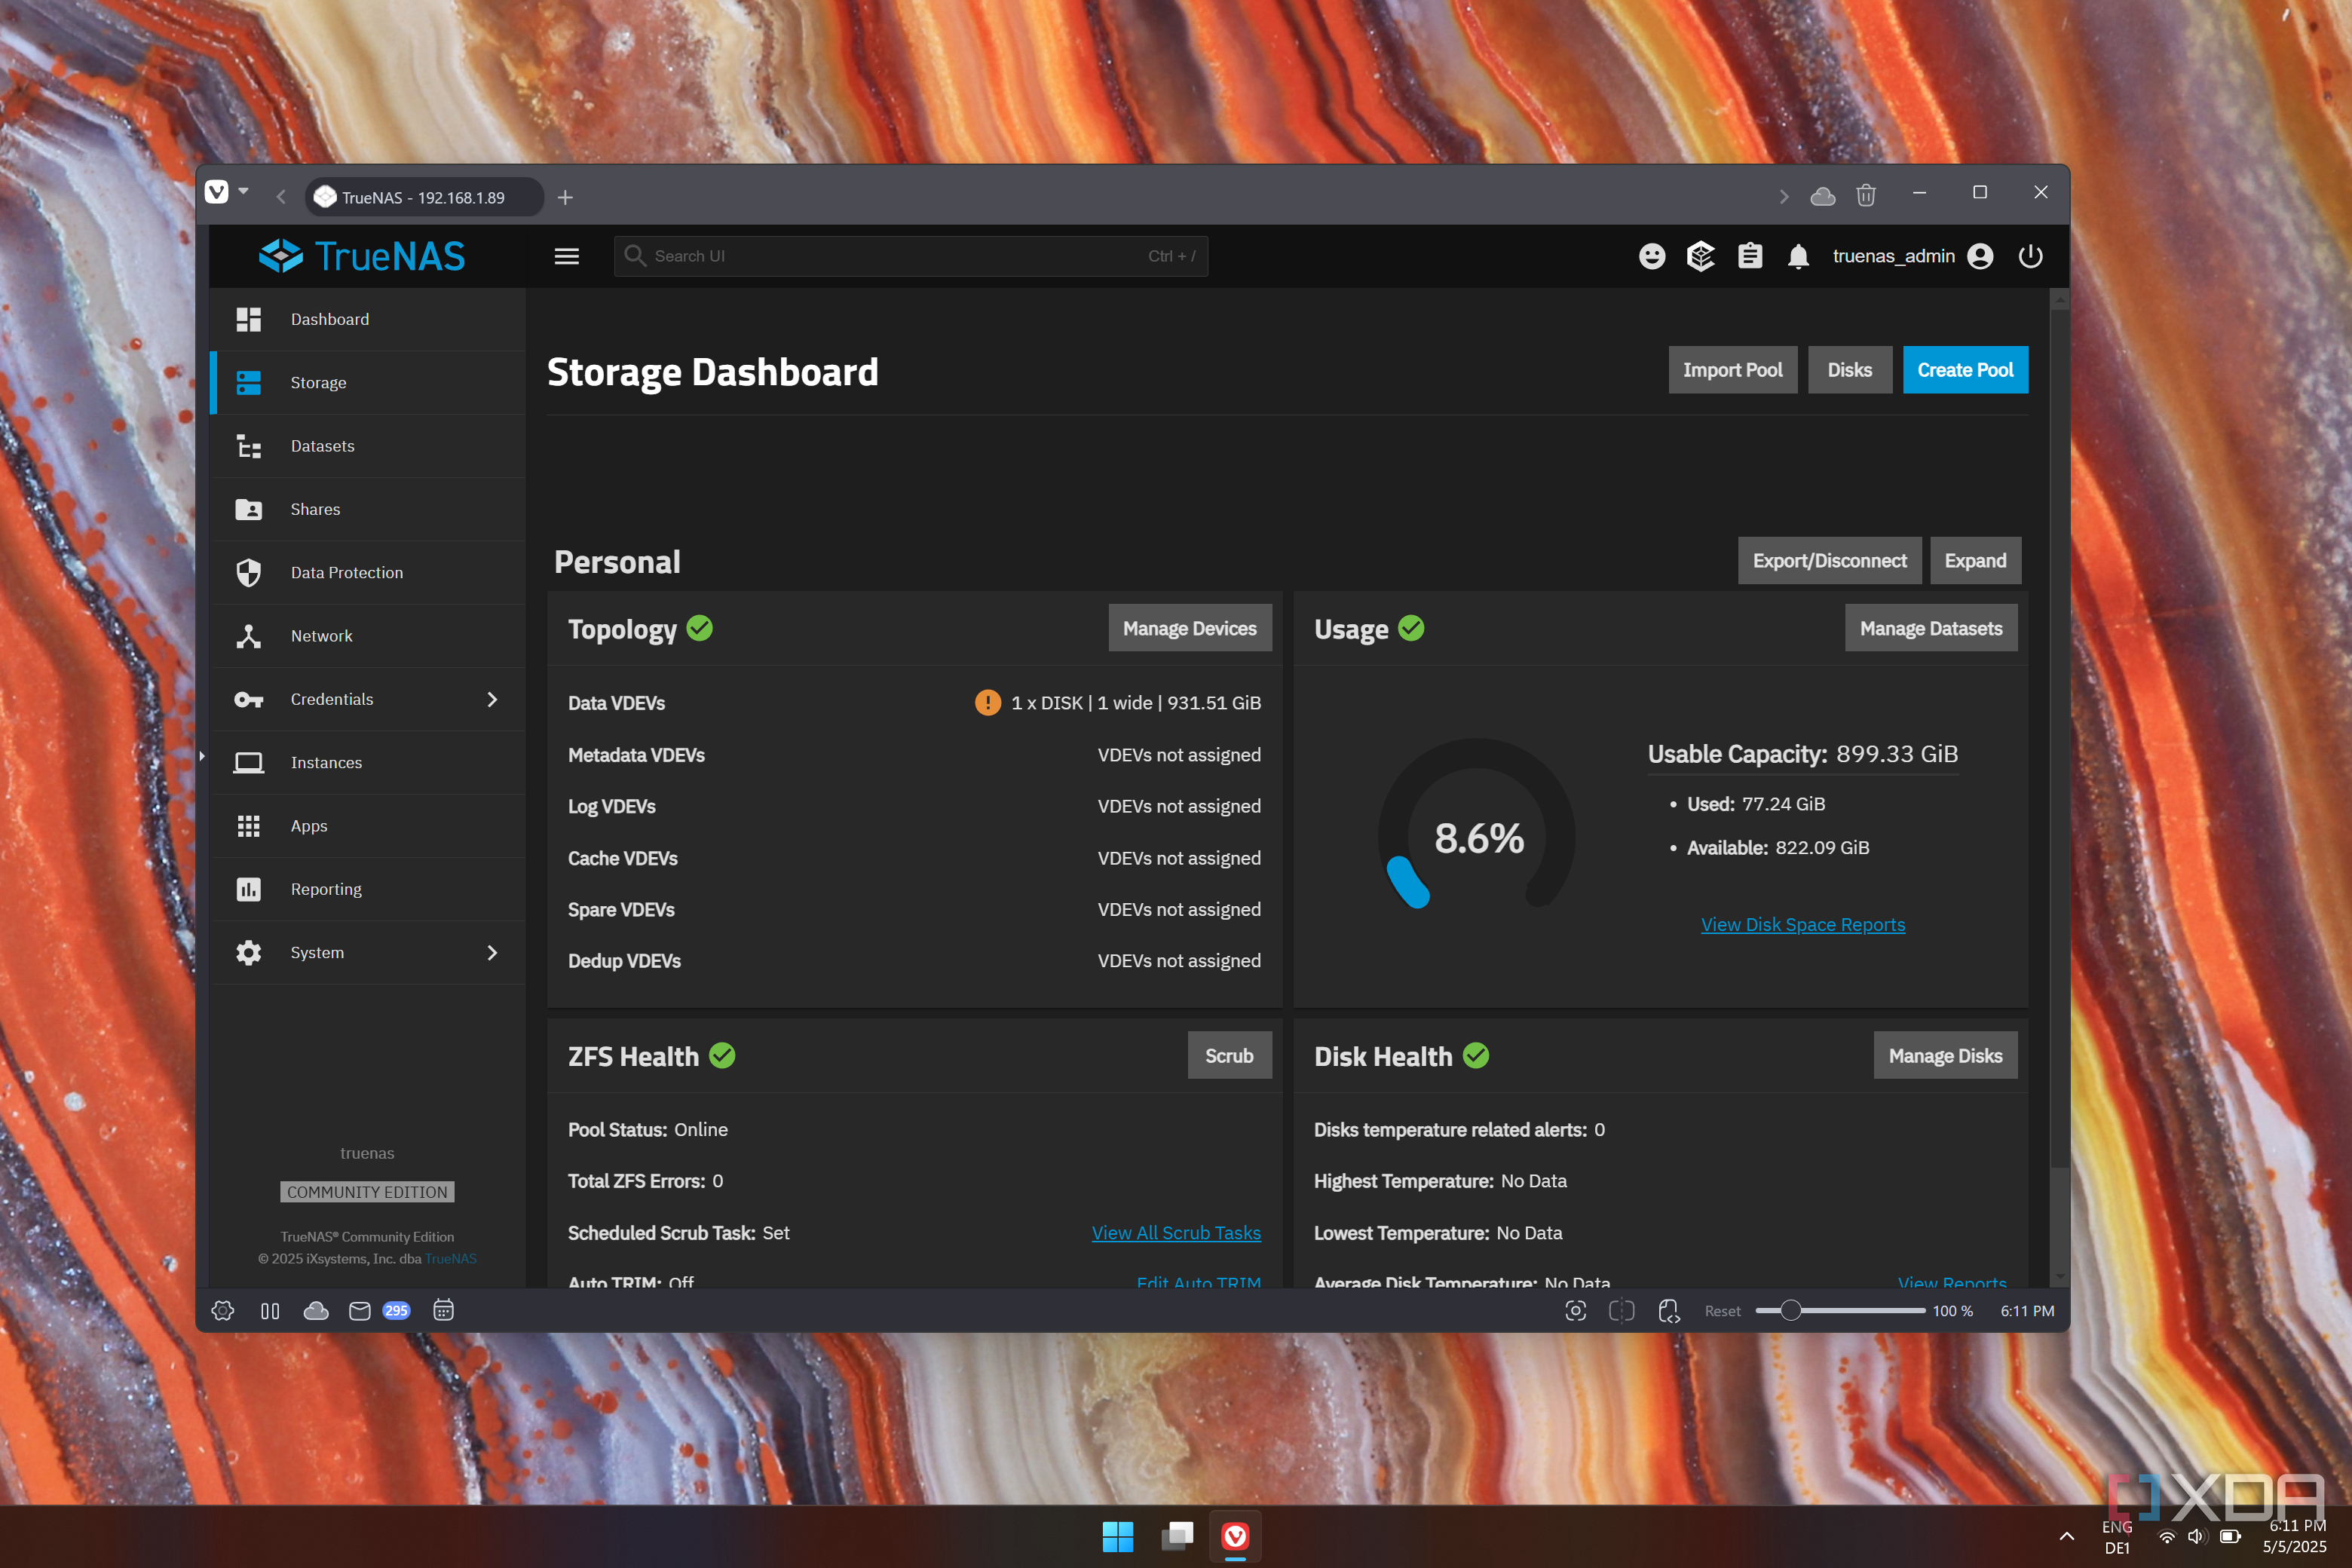This screenshot has width=2352, height=1568.
Task: Open View Disk Space Reports link
Action: pyautogui.click(x=1803, y=924)
